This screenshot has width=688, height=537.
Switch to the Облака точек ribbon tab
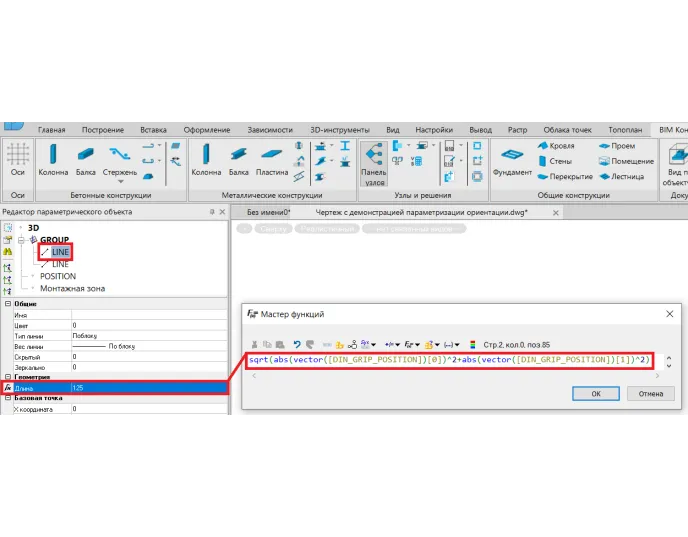coord(567,130)
